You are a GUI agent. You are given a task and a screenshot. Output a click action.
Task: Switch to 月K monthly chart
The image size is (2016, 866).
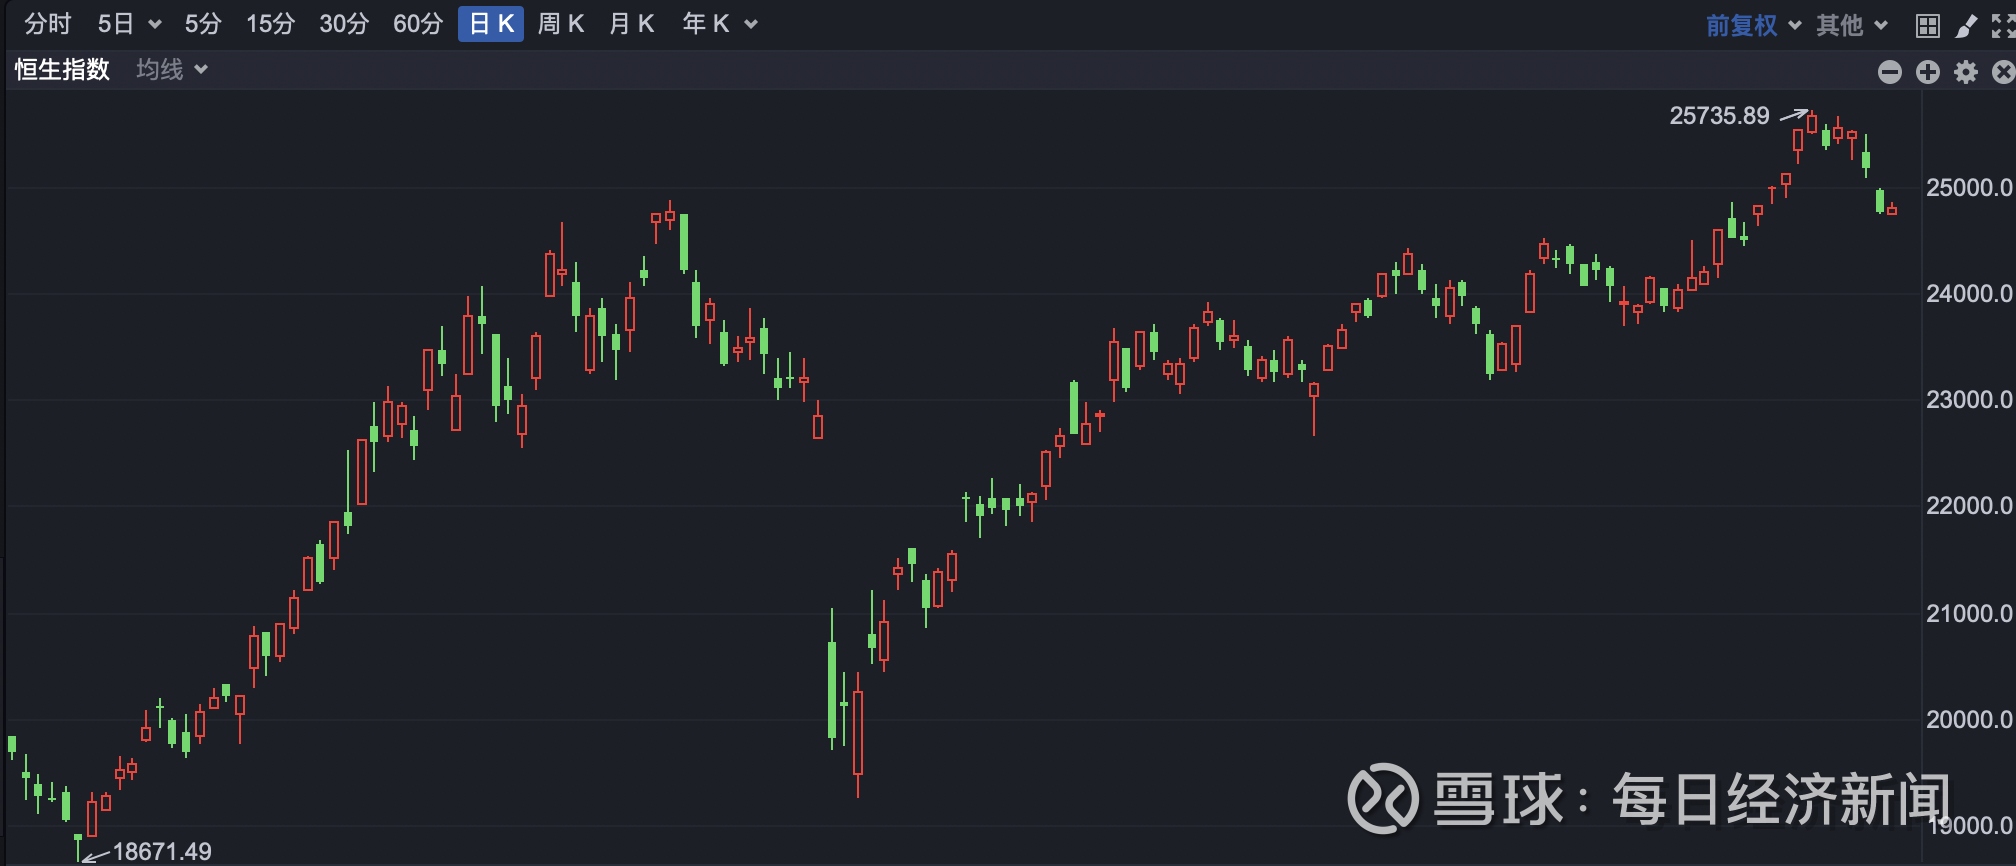631,24
